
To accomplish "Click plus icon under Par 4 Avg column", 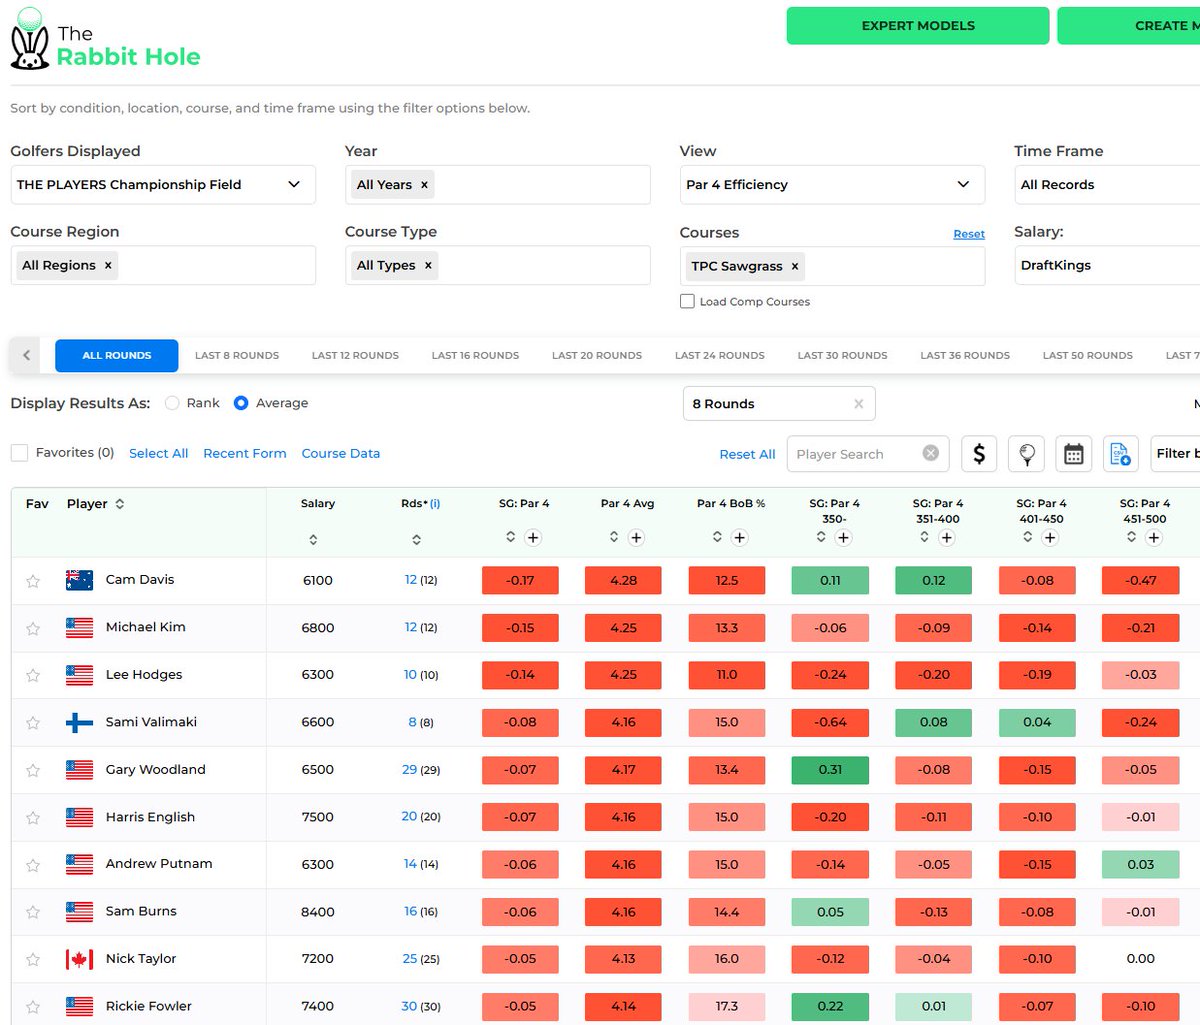I will click(x=636, y=538).
